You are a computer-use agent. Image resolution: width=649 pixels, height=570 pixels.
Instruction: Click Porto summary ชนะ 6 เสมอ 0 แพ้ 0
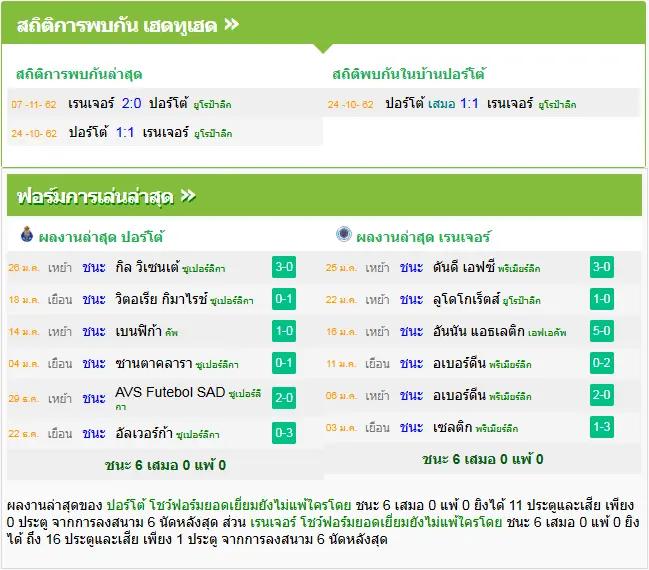tap(165, 465)
